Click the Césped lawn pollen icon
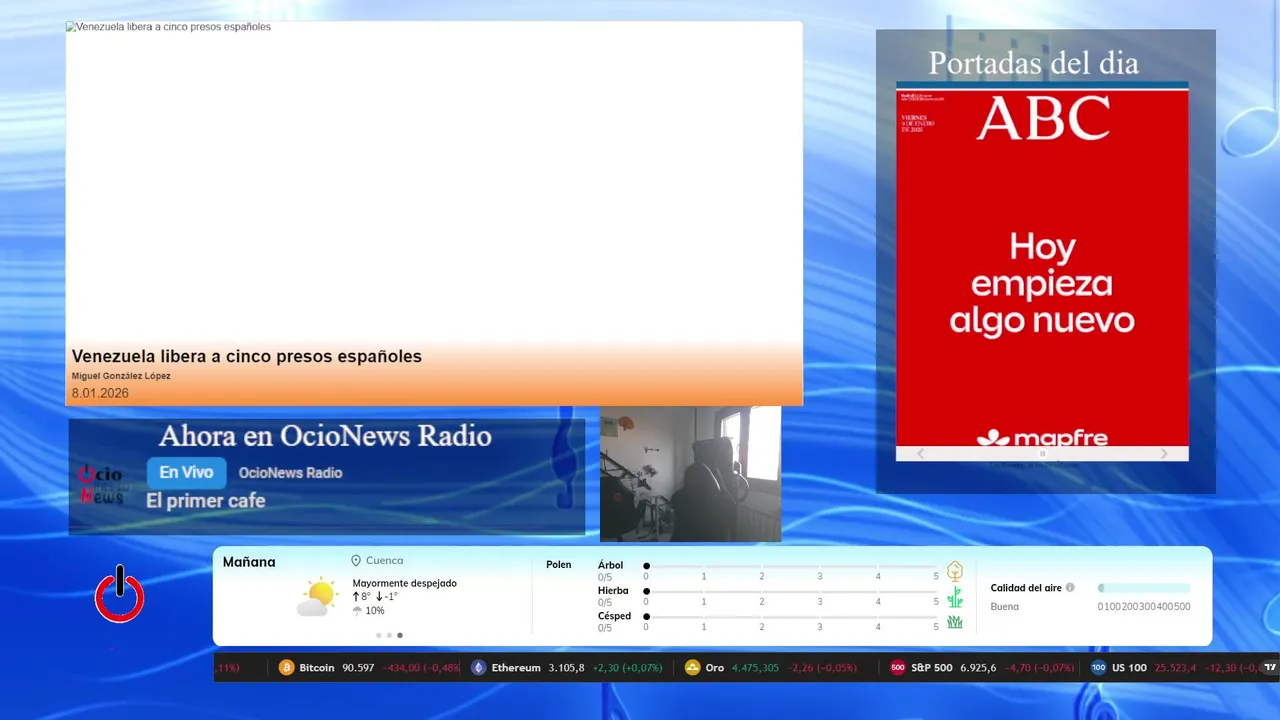Viewport: 1280px width, 720px height. [955, 622]
